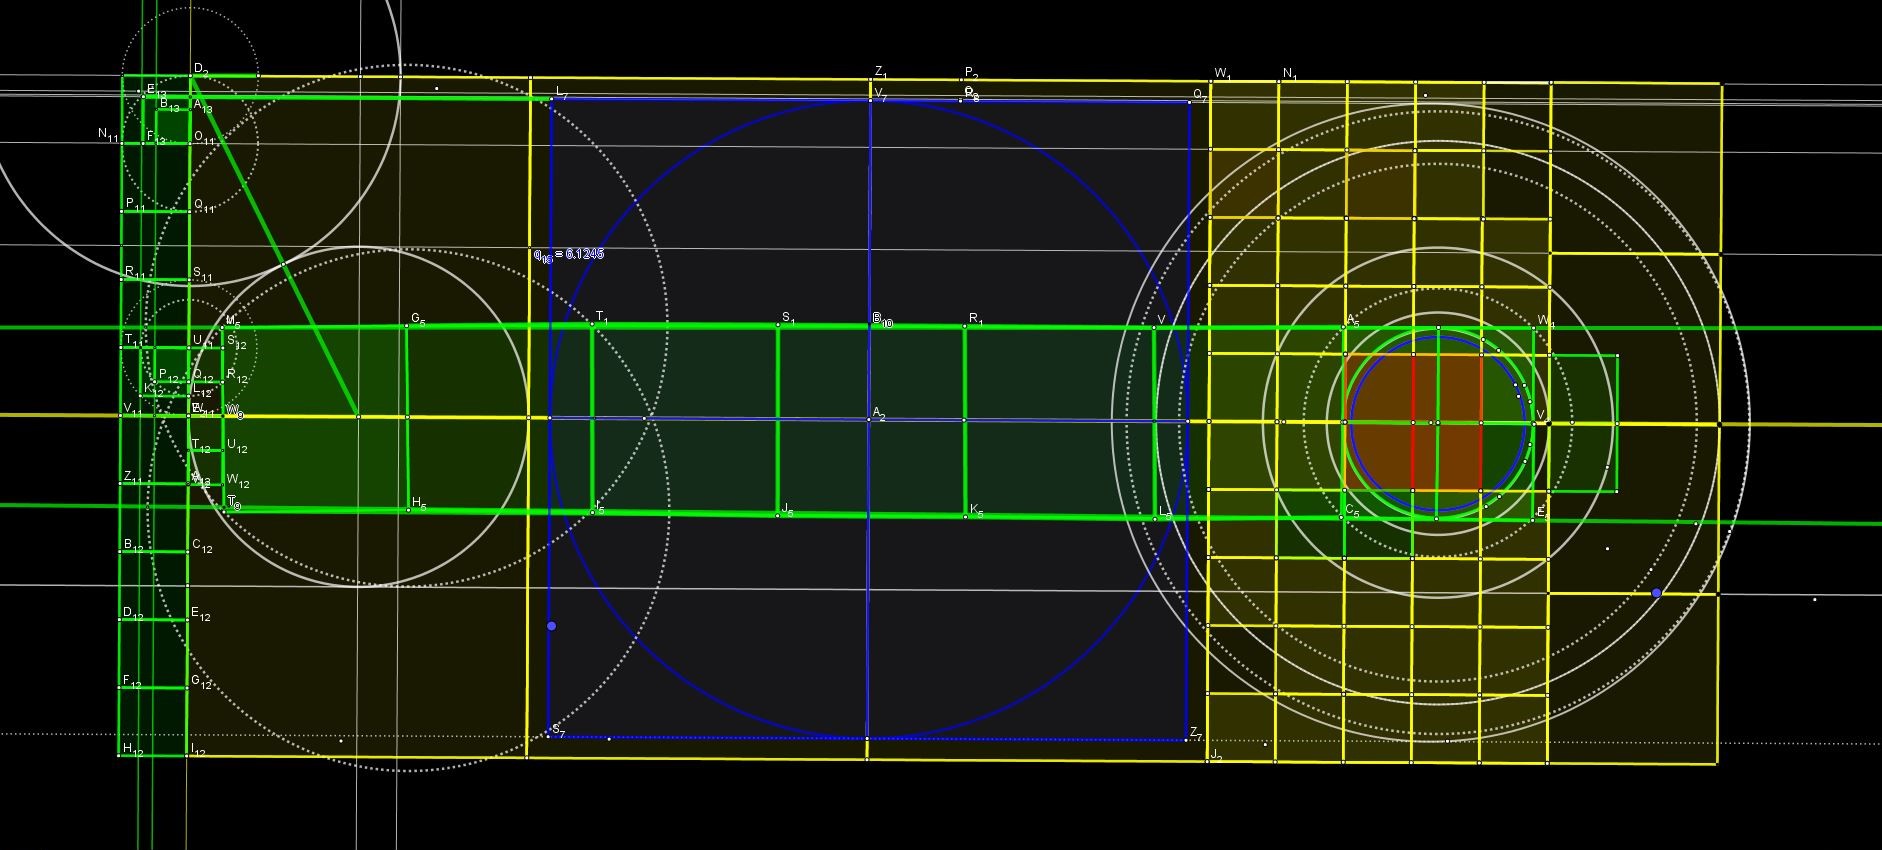The width and height of the screenshot is (1882, 850).
Task: Select point G5 on upper green line
Action: coord(407,327)
